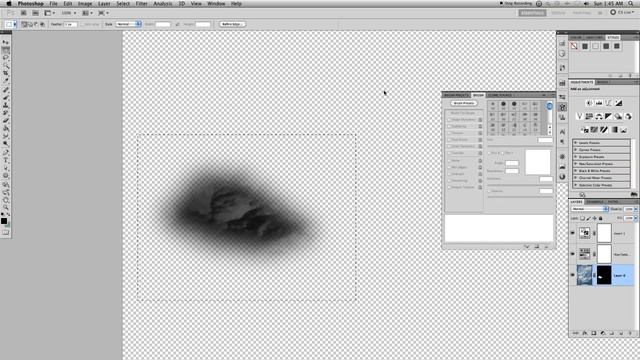Add a Vibrance adjustment
This screenshot has width=640, height=360.
pyautogui.click(x=579, y=117)
